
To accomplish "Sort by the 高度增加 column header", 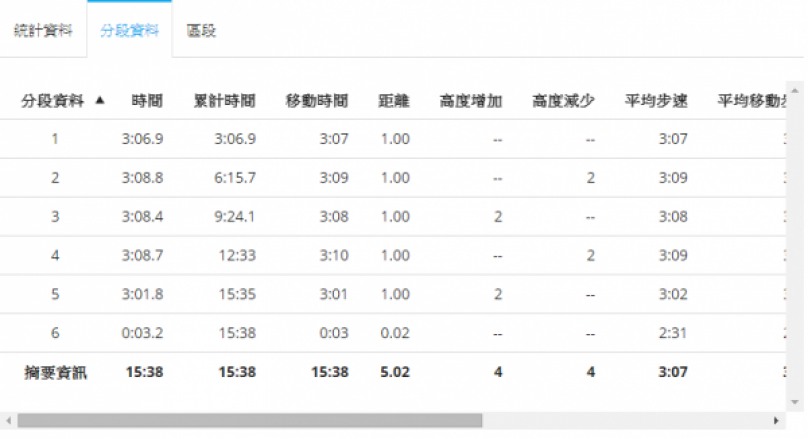I will (470, 100).
